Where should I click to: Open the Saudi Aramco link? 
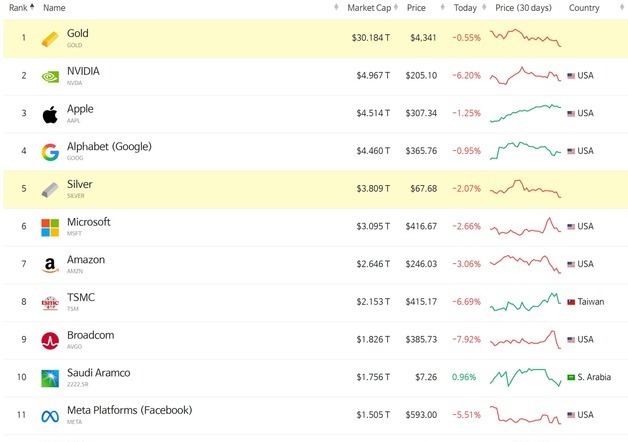[99, 373]
